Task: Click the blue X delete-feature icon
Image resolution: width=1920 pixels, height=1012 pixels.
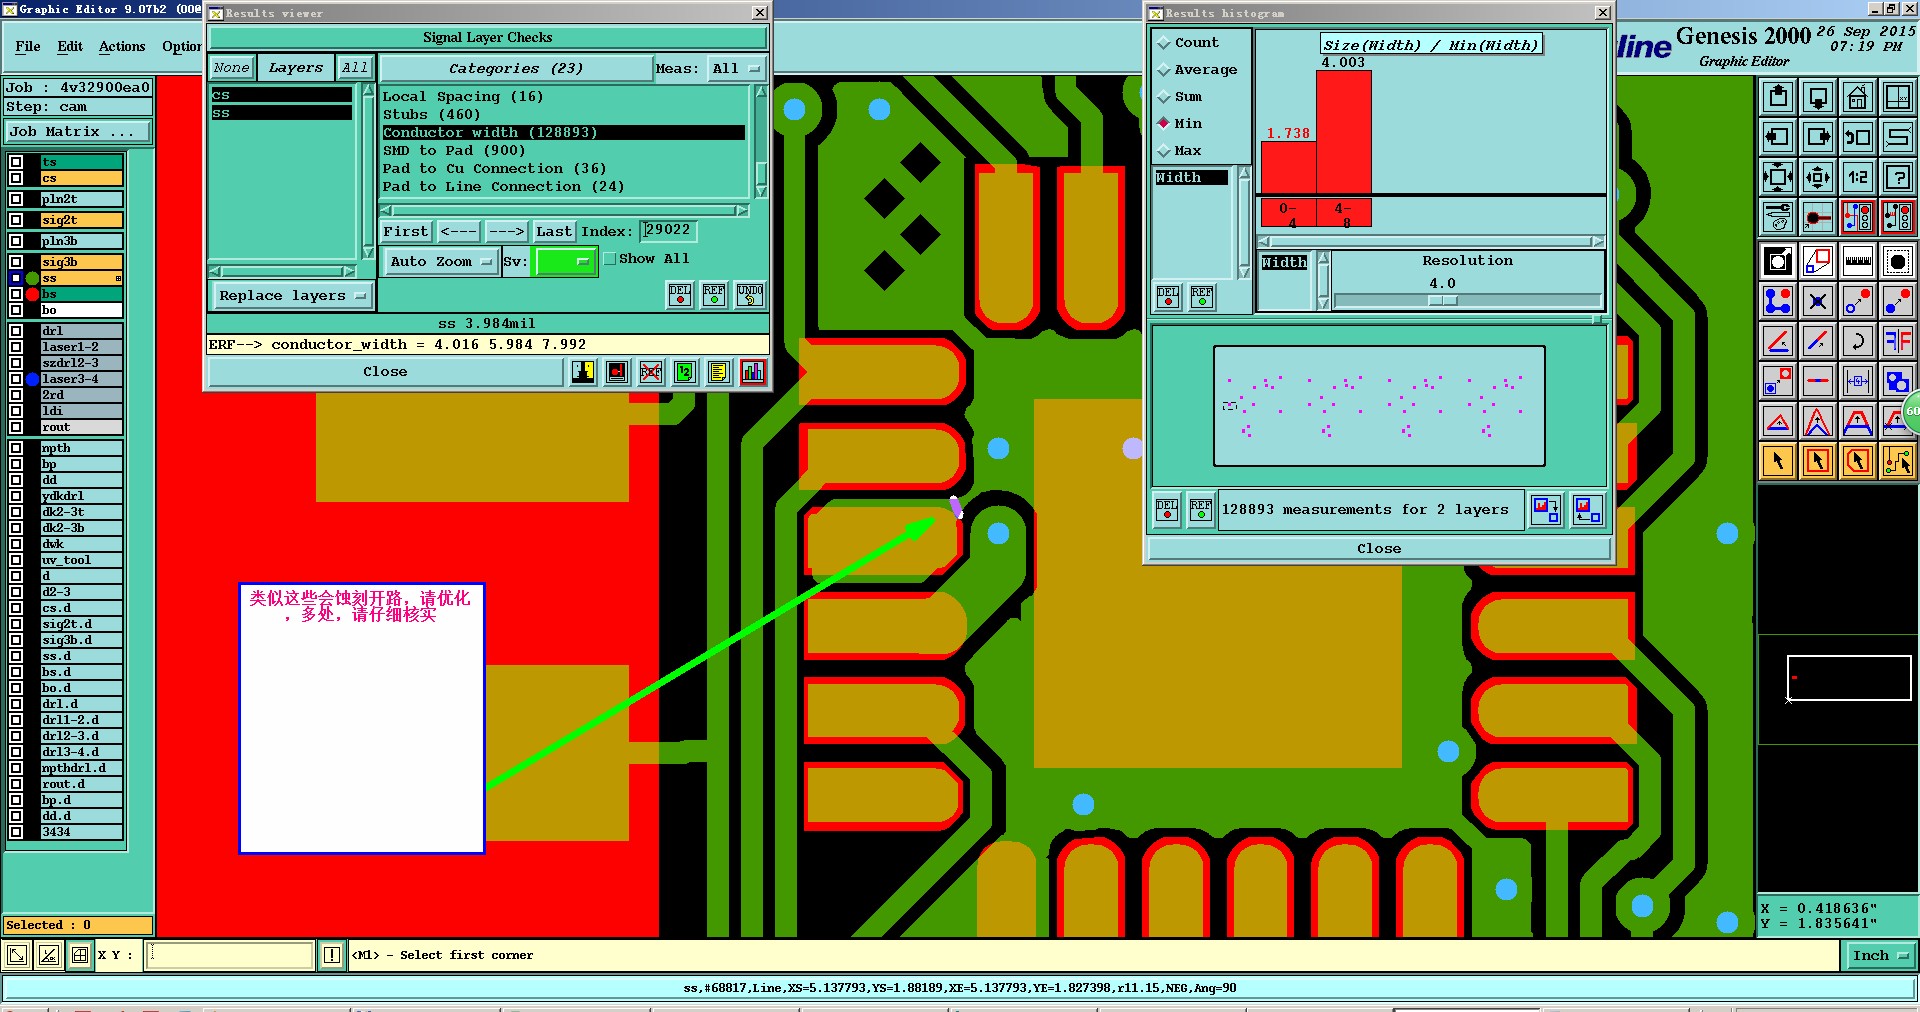Action: tap(1818, 301)
